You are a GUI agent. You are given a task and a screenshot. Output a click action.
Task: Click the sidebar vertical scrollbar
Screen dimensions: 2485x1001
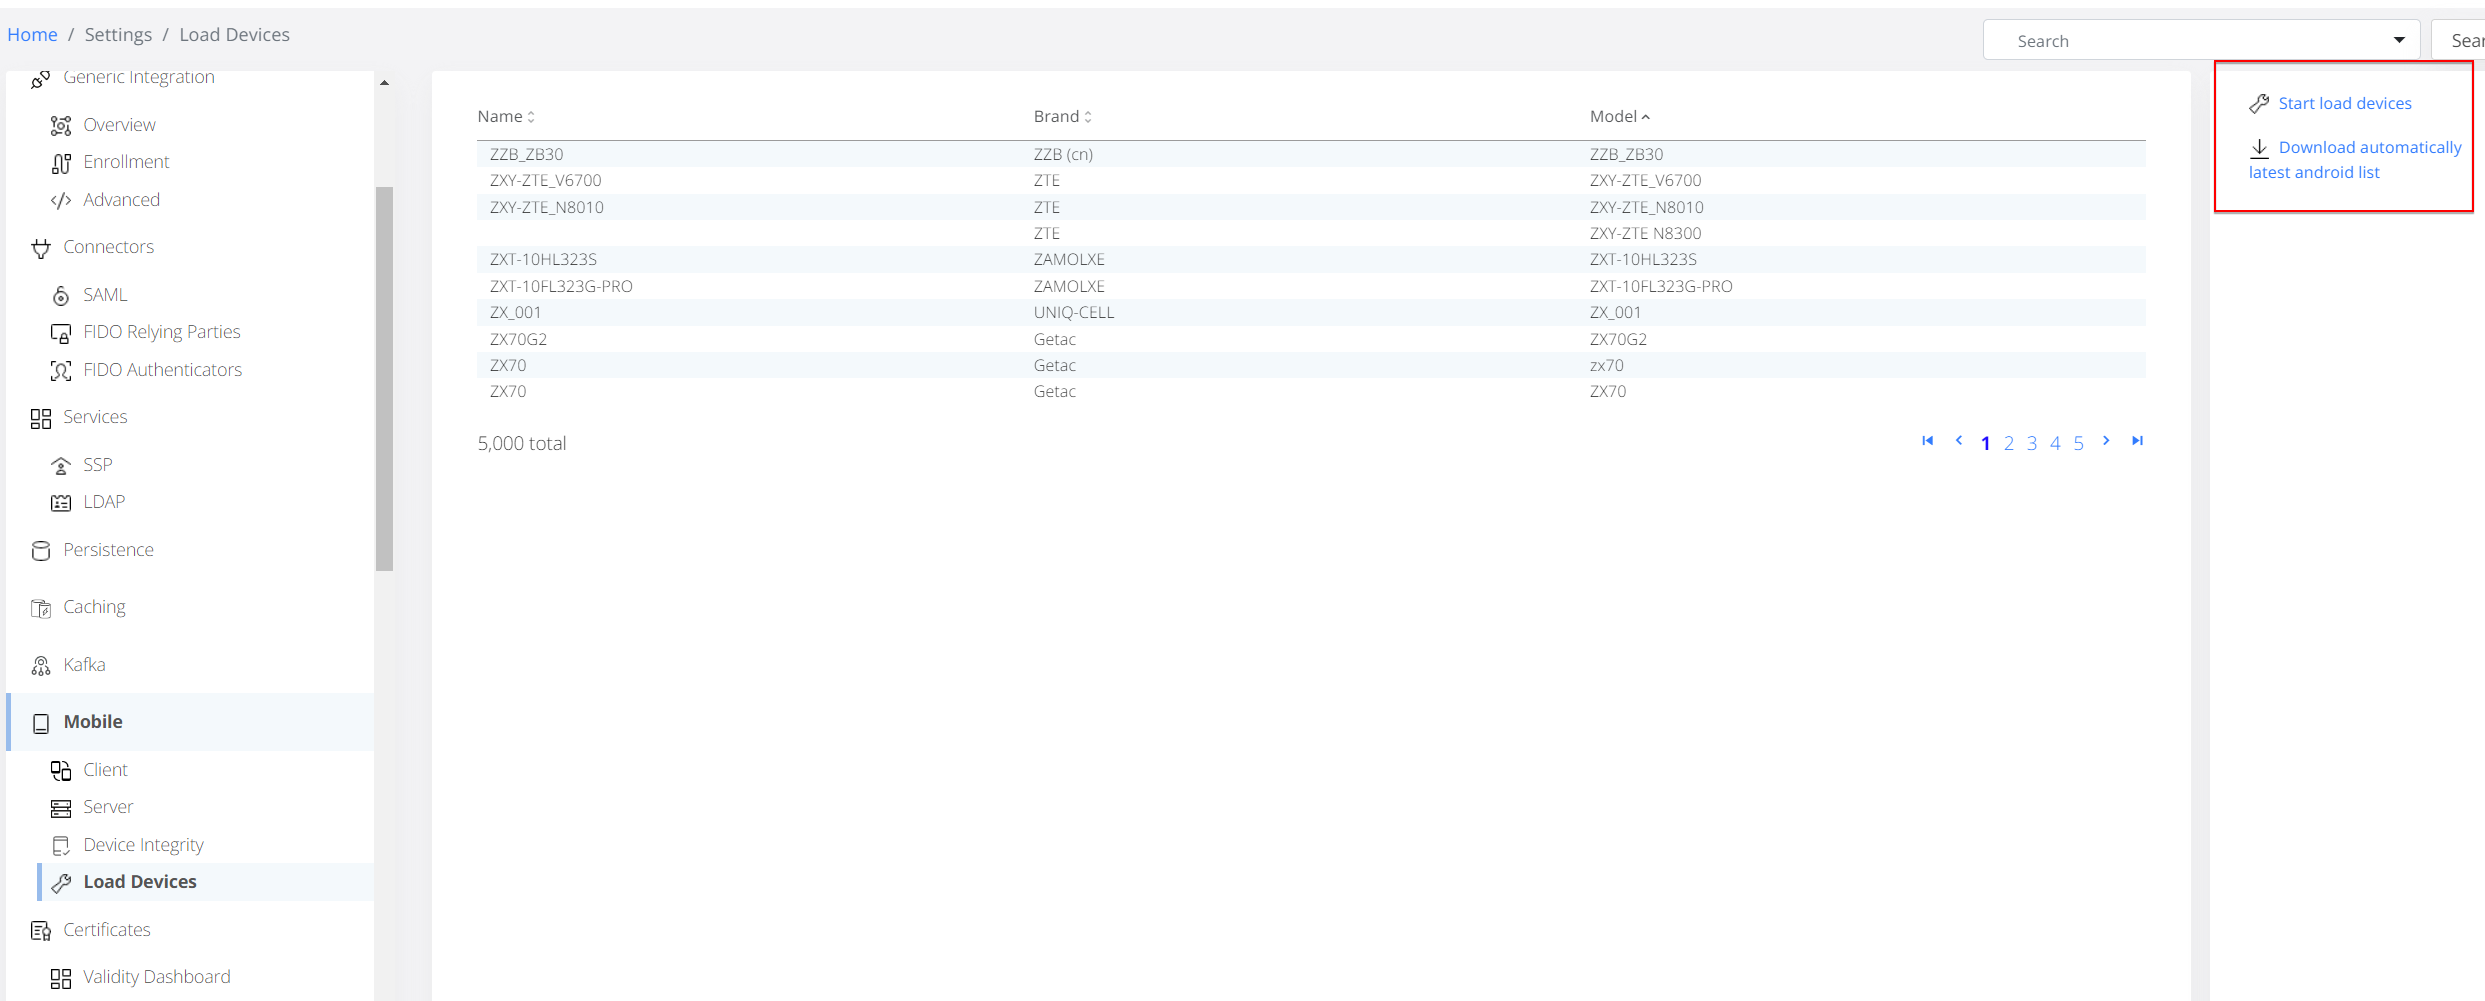384,378
